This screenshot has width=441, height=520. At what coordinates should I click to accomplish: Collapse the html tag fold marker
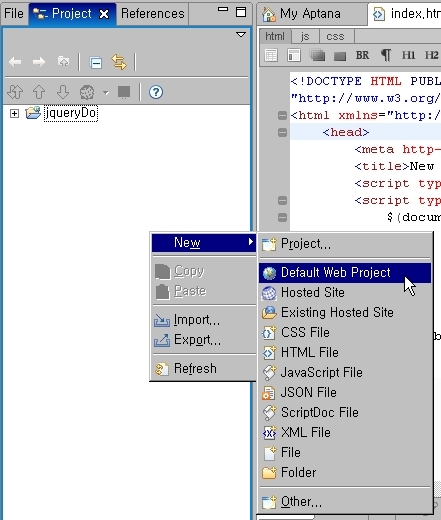pyautogui.click(x=282, y=115)
